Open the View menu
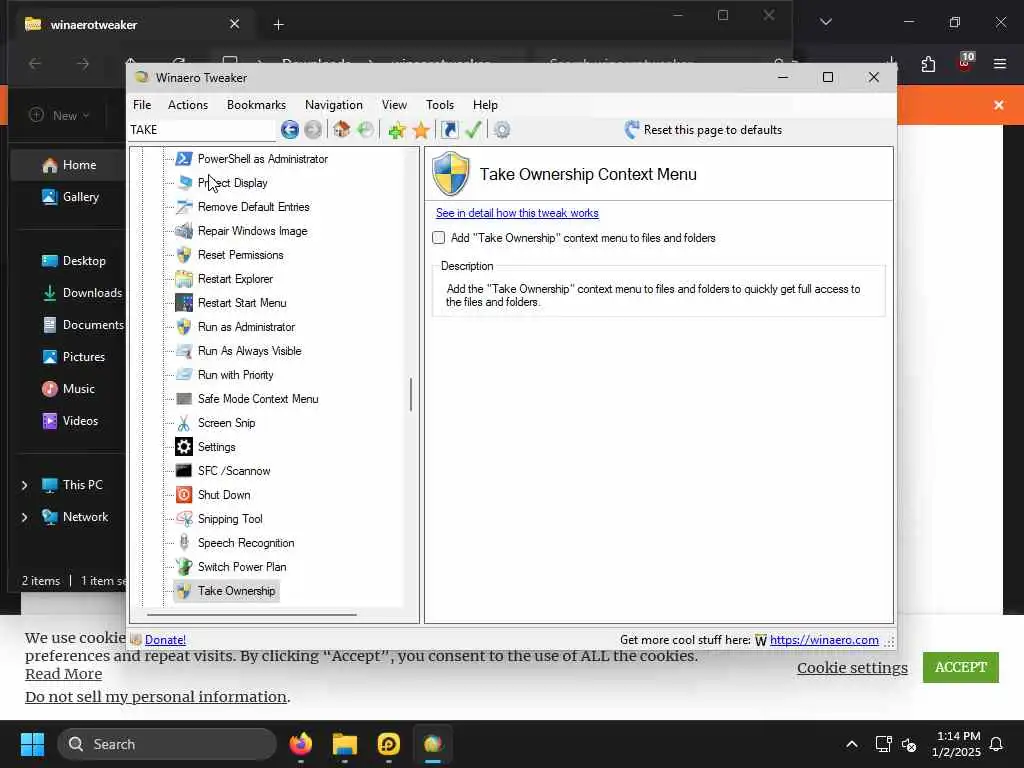The width and height of the screenshot is (1024, 768). click(x=394, y=104)
